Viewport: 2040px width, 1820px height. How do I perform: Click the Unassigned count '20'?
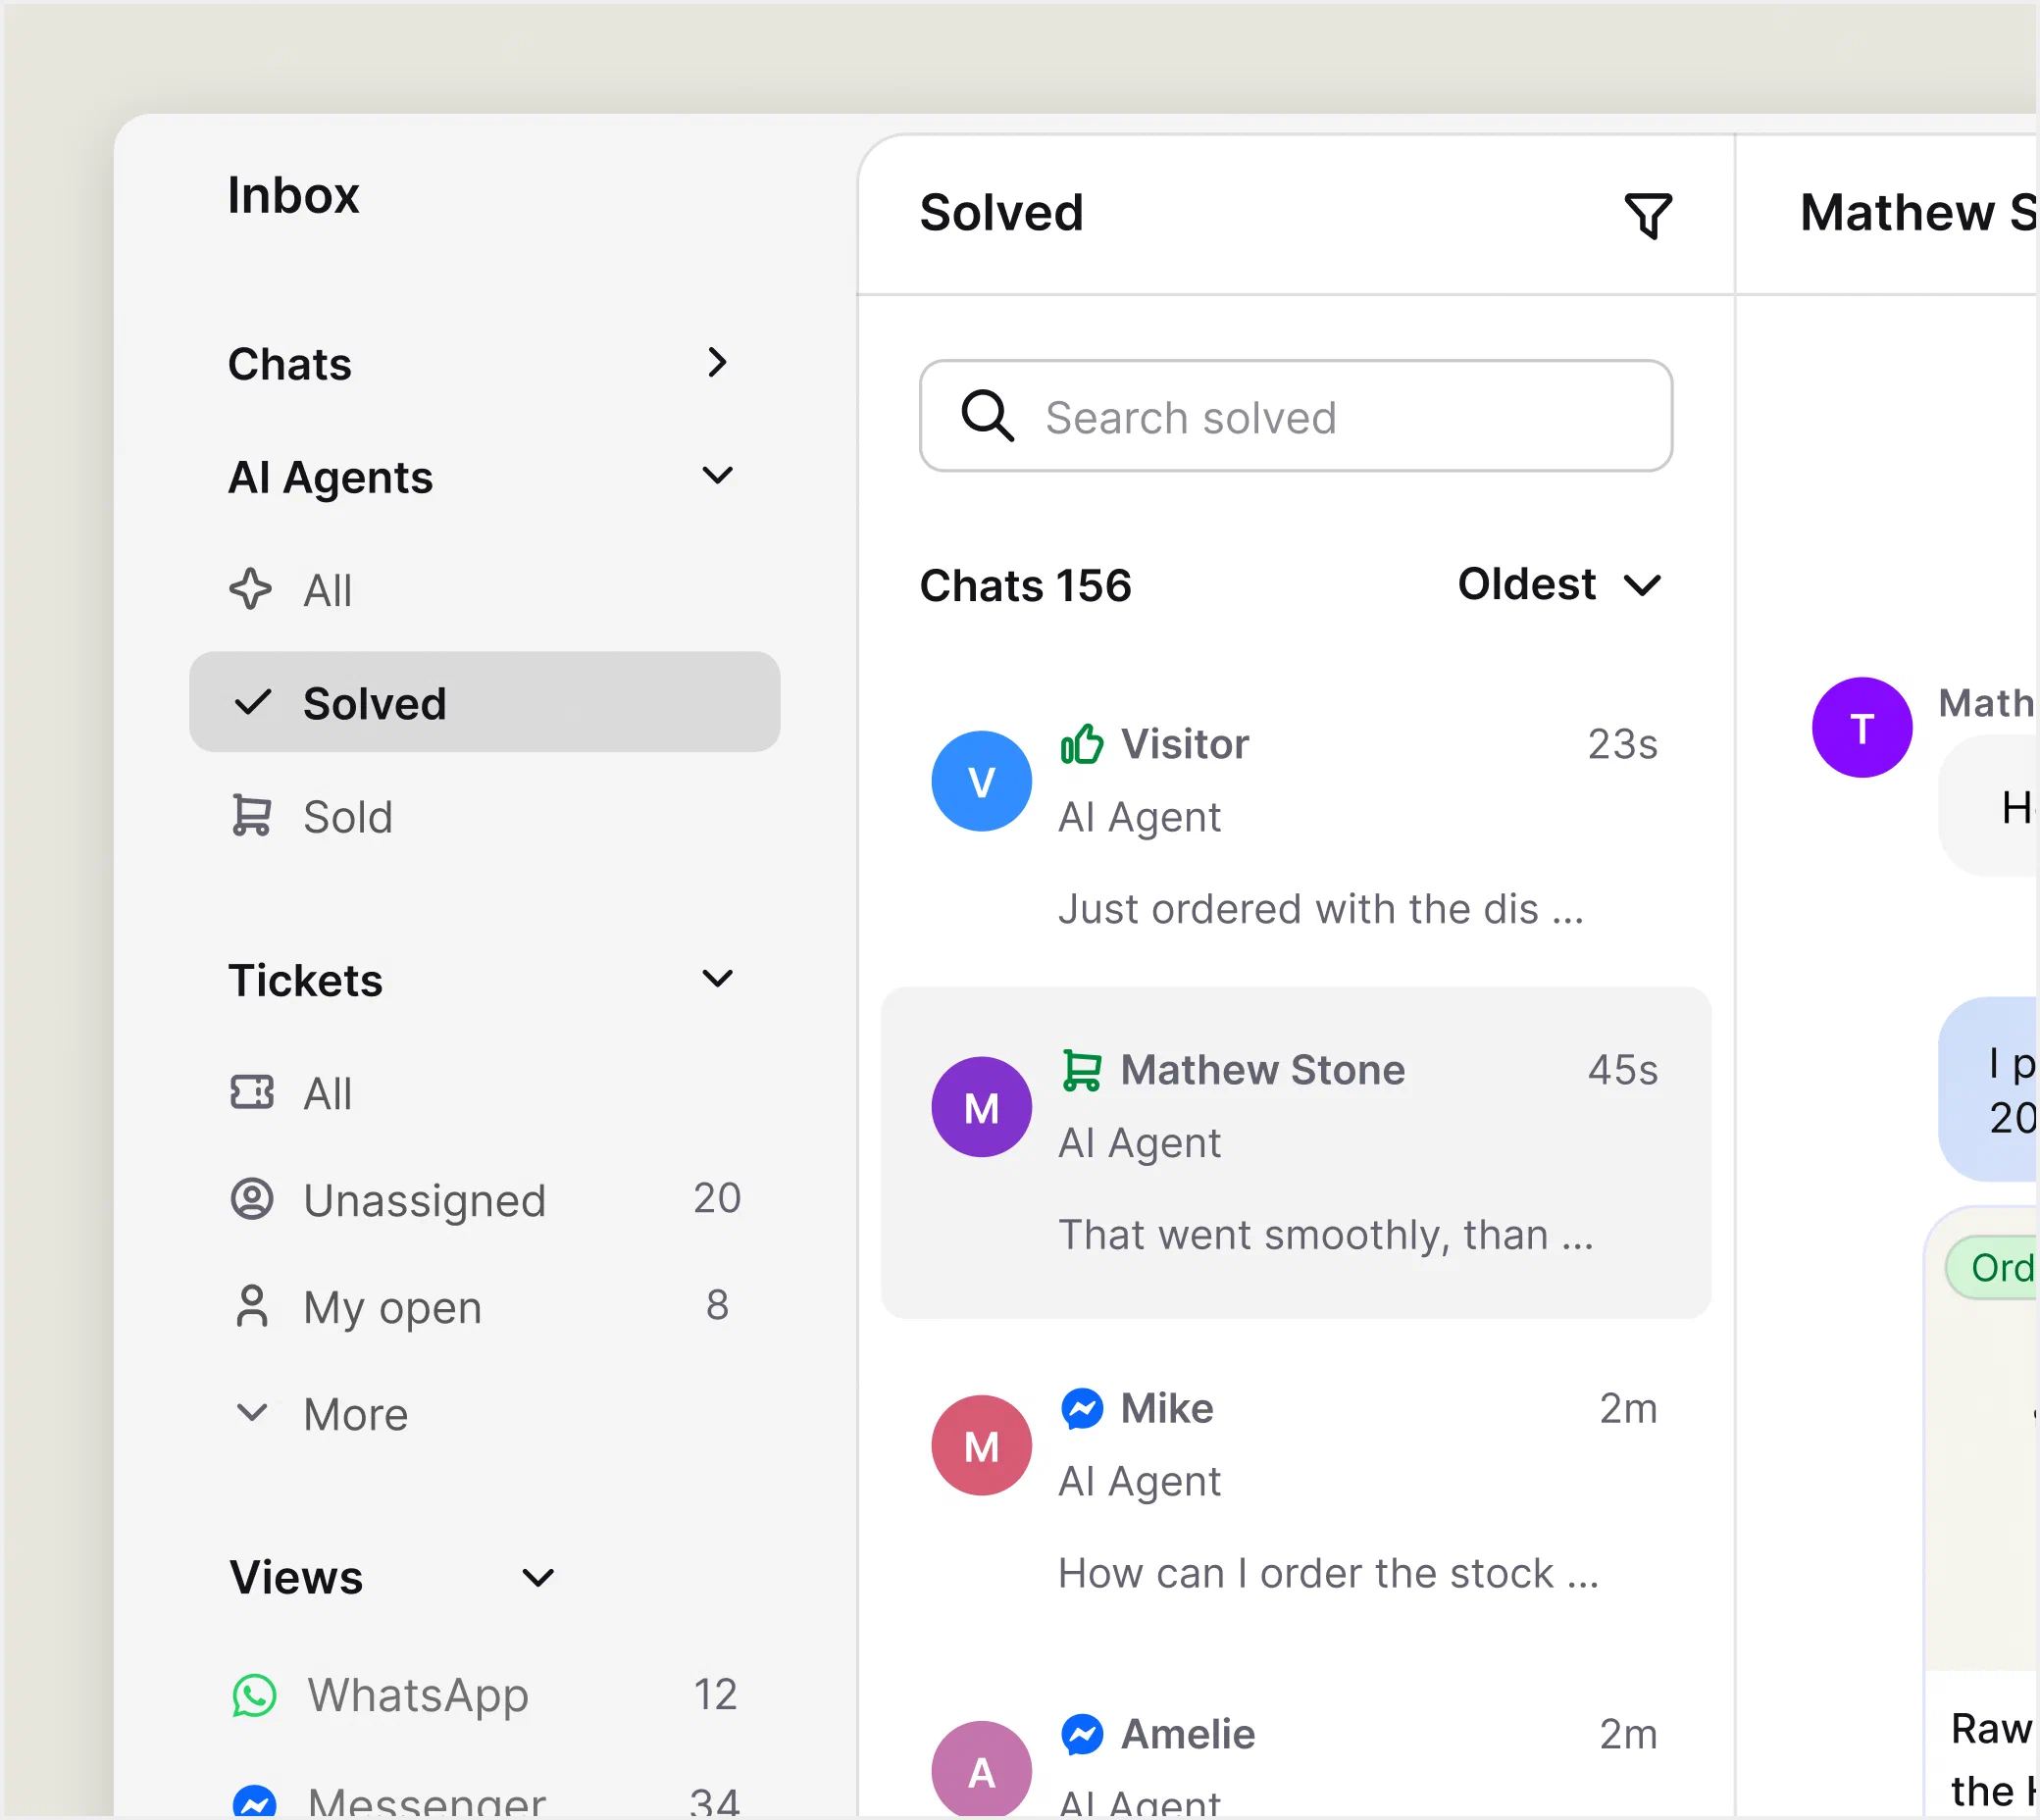(x=717, y=1198)
